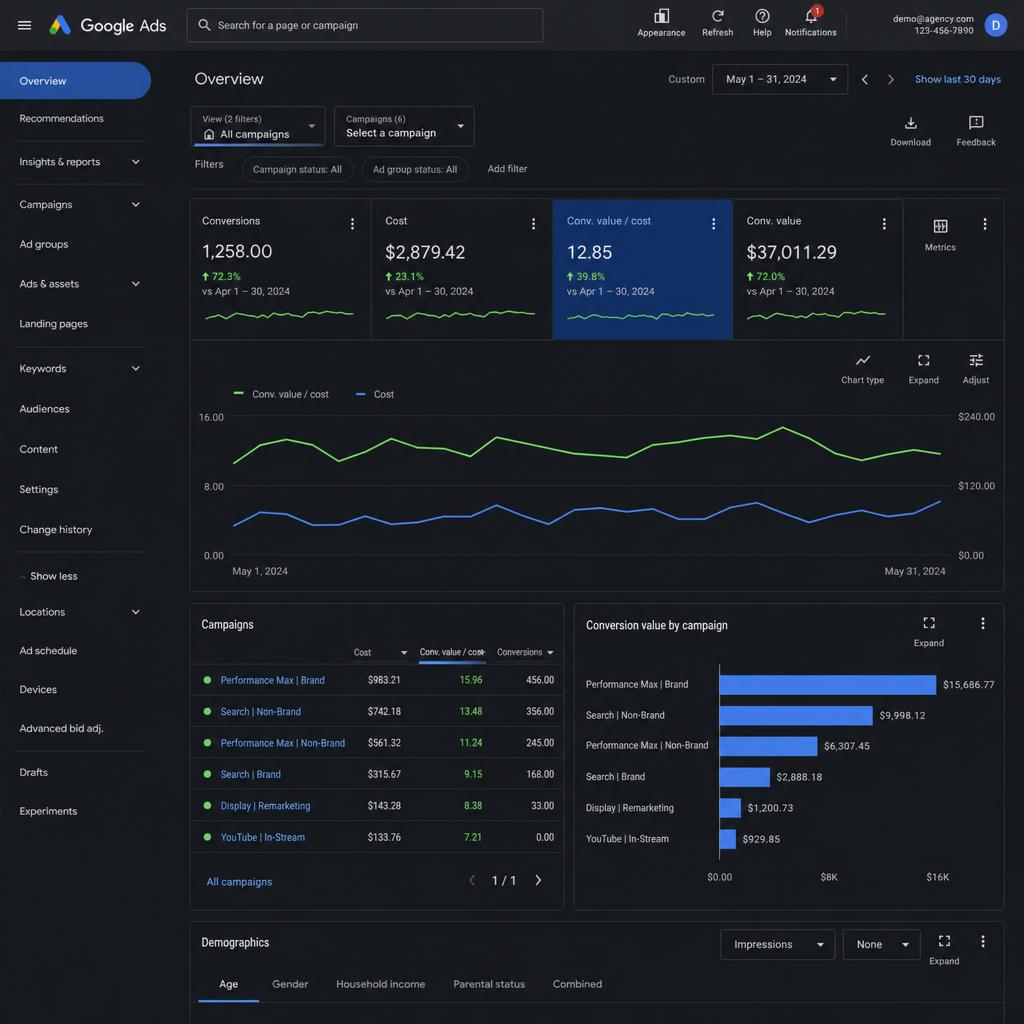This screenshot has height=1024, width=1024.
Task: Open the Appearance settings icon
Action: tap(661, 23)
